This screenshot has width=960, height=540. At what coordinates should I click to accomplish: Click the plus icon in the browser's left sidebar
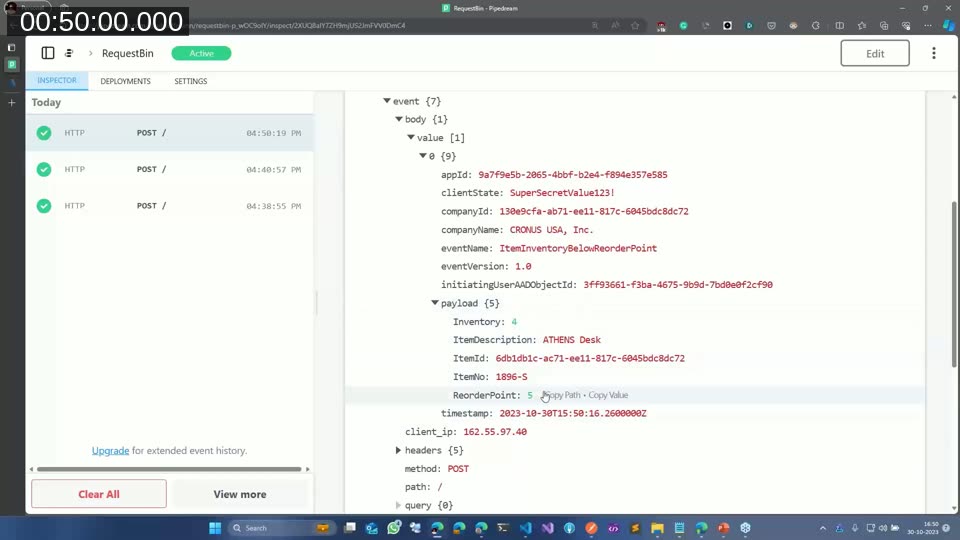tap(12, 103)
